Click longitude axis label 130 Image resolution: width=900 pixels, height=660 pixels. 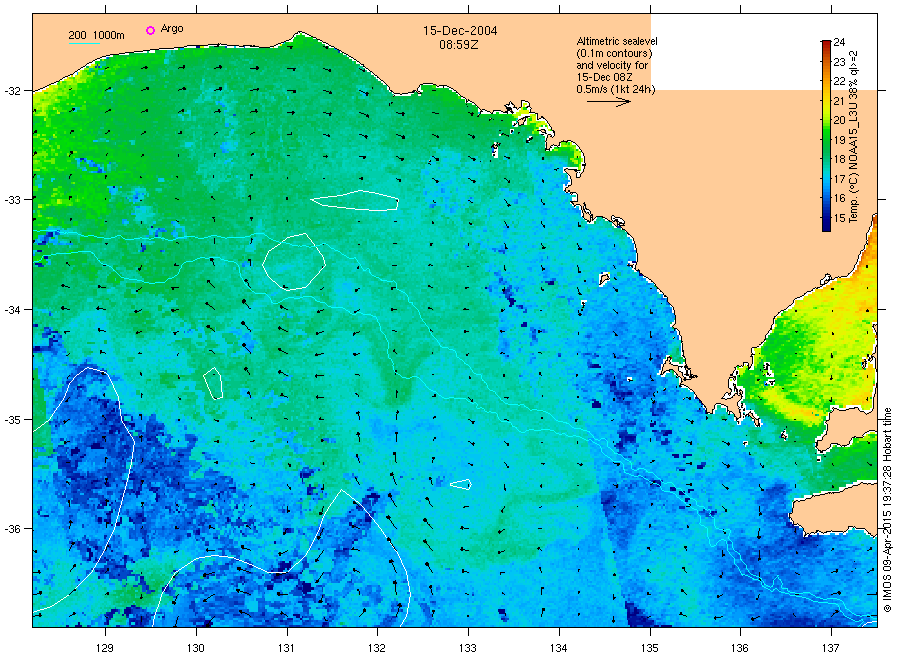pos(196,648)
